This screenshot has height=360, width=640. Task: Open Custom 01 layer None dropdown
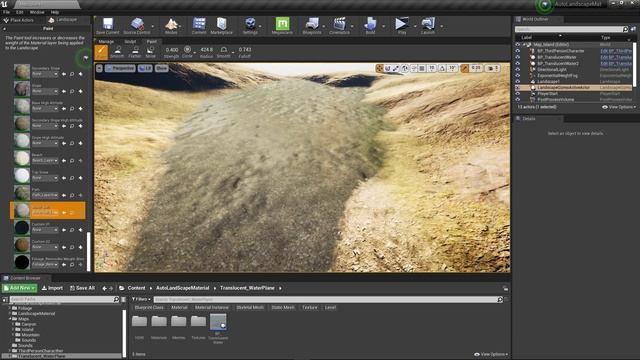[x=45, y=230]
